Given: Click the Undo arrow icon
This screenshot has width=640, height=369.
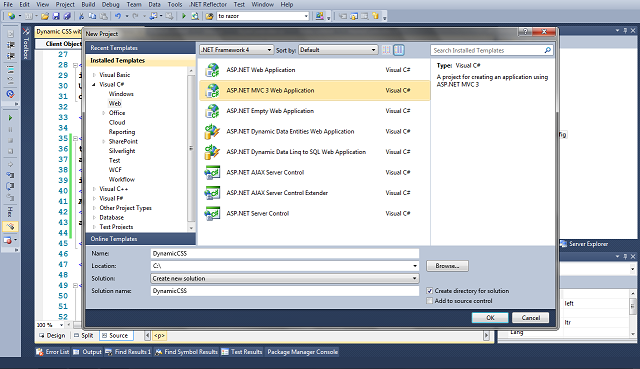Looking at the screenshot, I should [x=118, y=16].
